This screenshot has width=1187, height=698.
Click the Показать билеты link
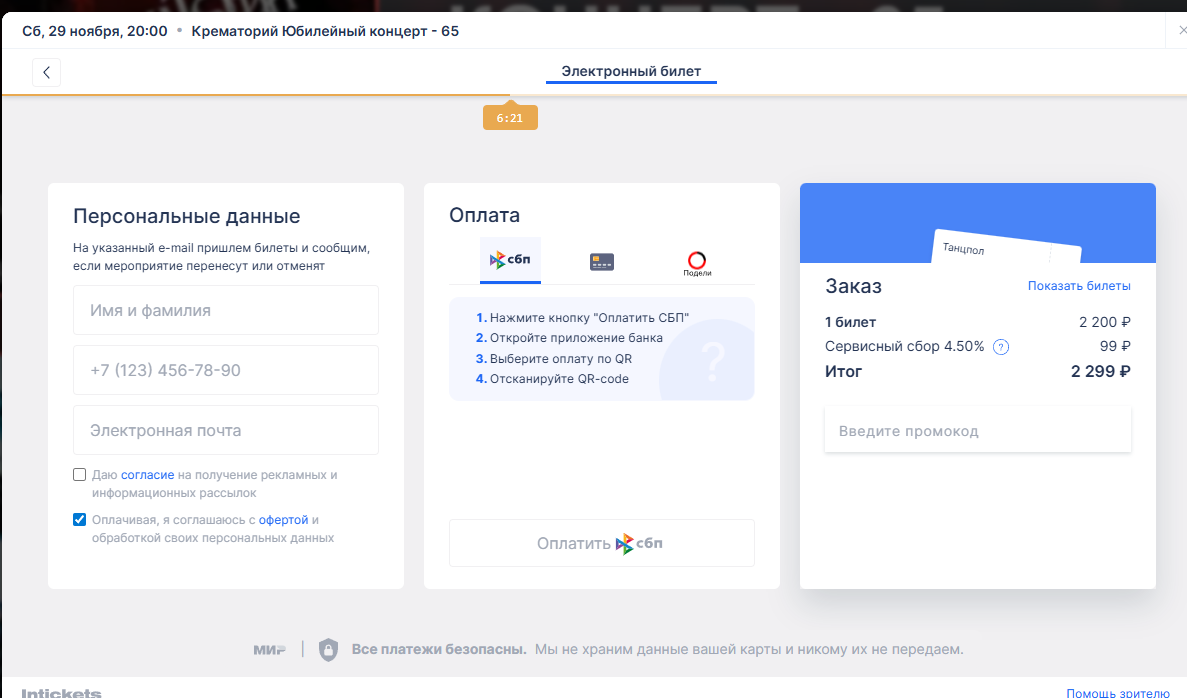pos(1079,286)
